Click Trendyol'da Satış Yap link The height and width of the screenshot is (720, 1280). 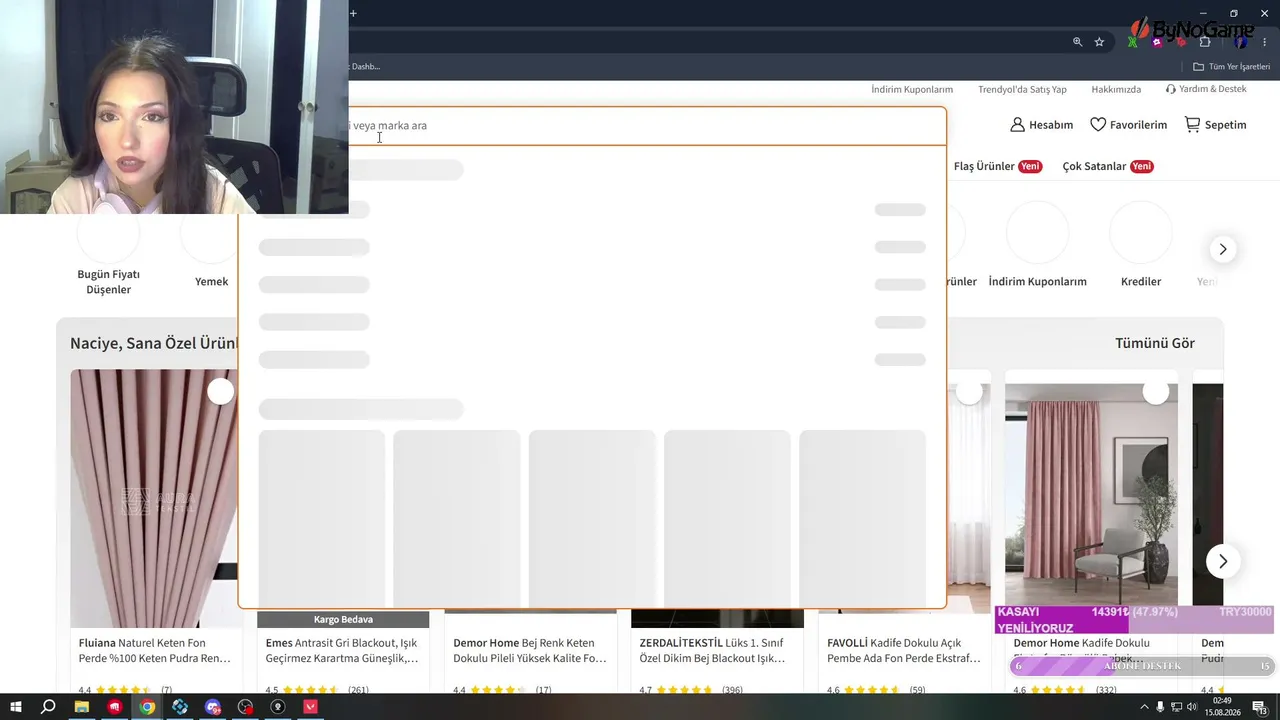(1022, 89)
